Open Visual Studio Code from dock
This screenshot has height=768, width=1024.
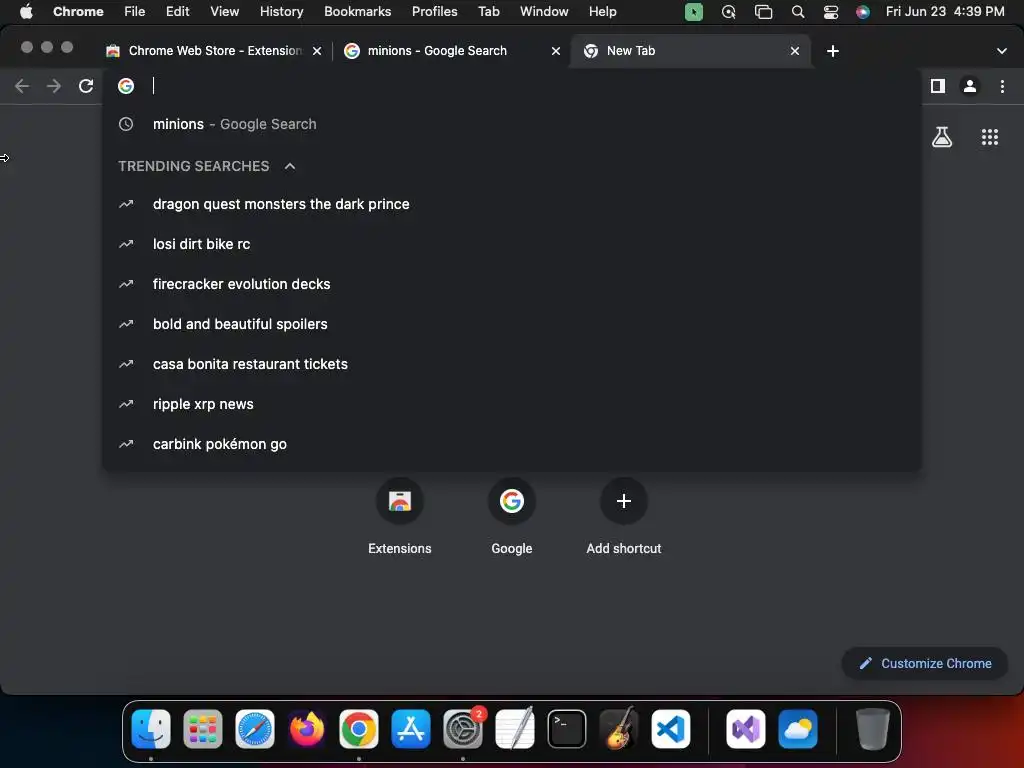point(671,729)
